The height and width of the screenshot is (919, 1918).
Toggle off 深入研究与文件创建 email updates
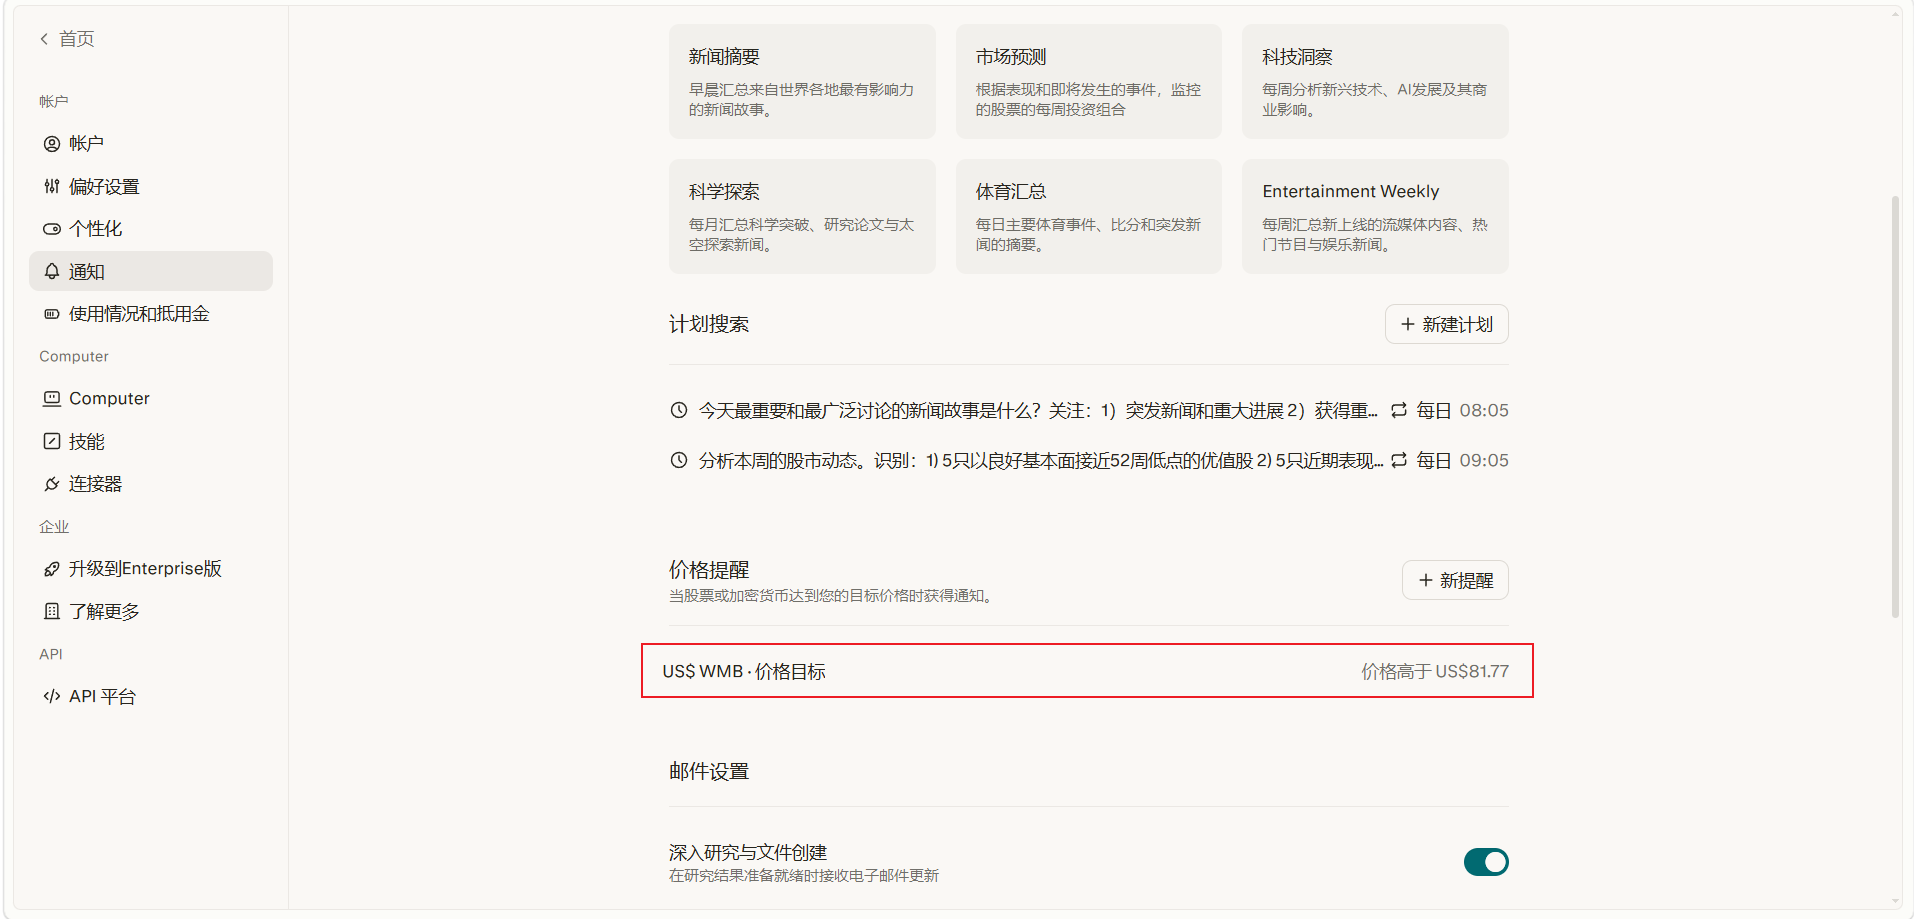(x=1486, y=862)
